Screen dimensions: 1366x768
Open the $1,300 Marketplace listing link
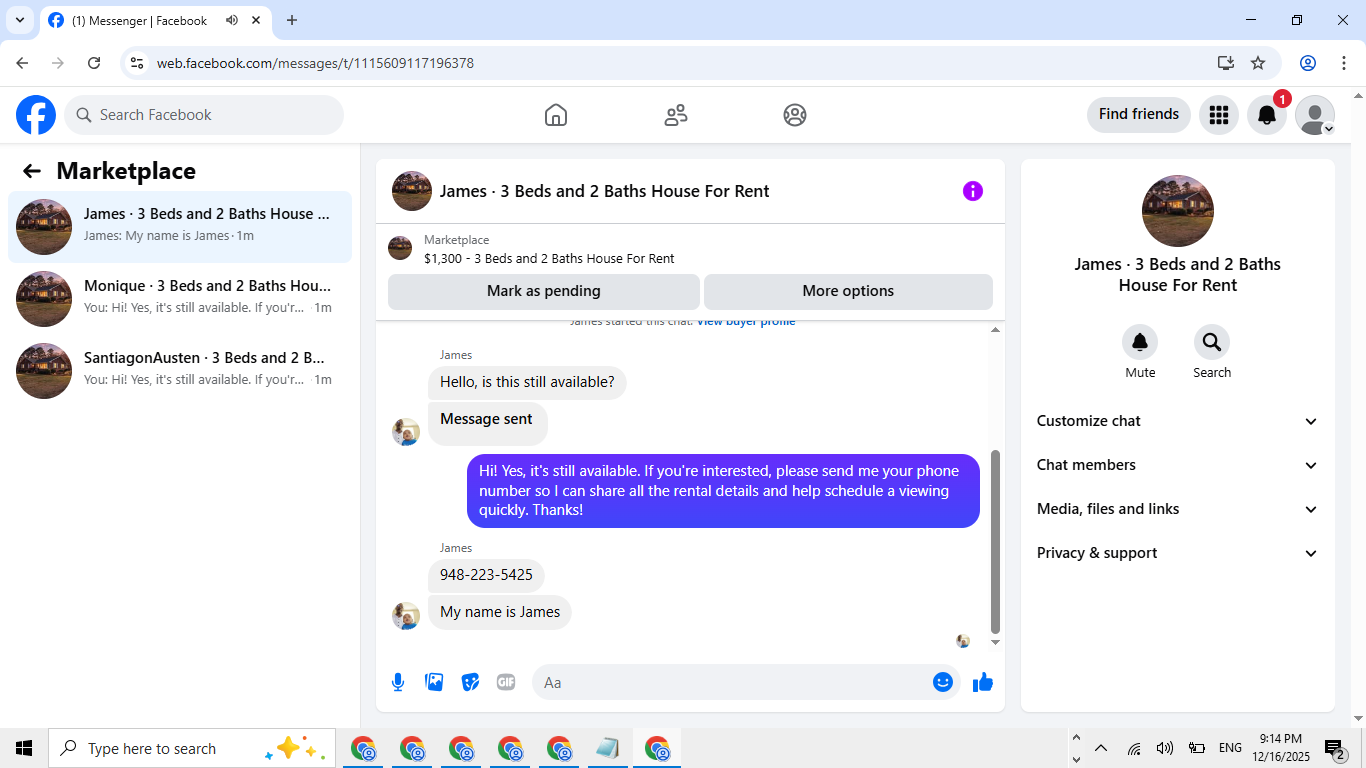549,258
